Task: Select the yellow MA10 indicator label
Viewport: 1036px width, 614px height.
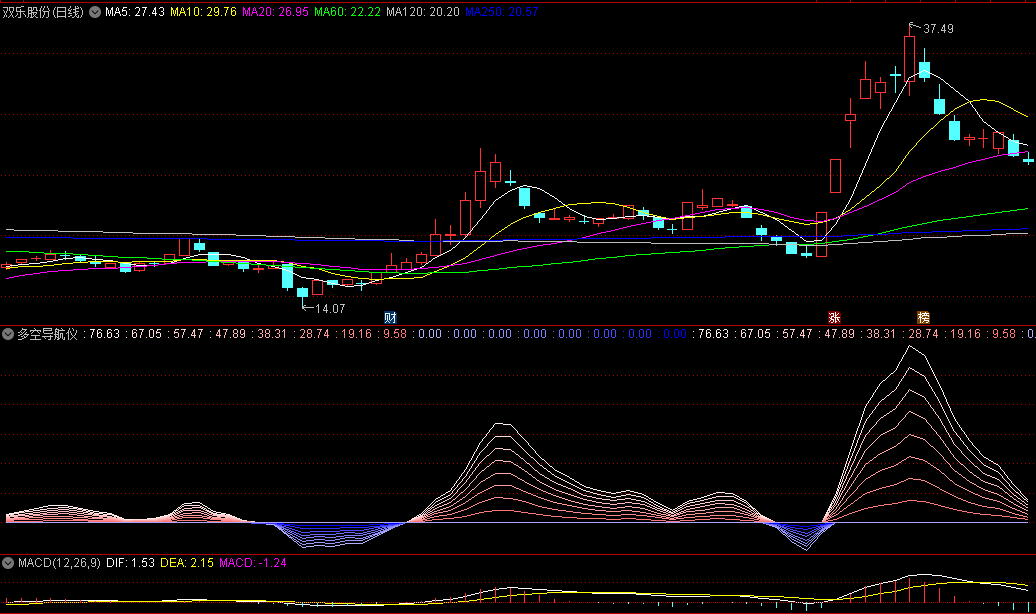Action: point(203,12)
